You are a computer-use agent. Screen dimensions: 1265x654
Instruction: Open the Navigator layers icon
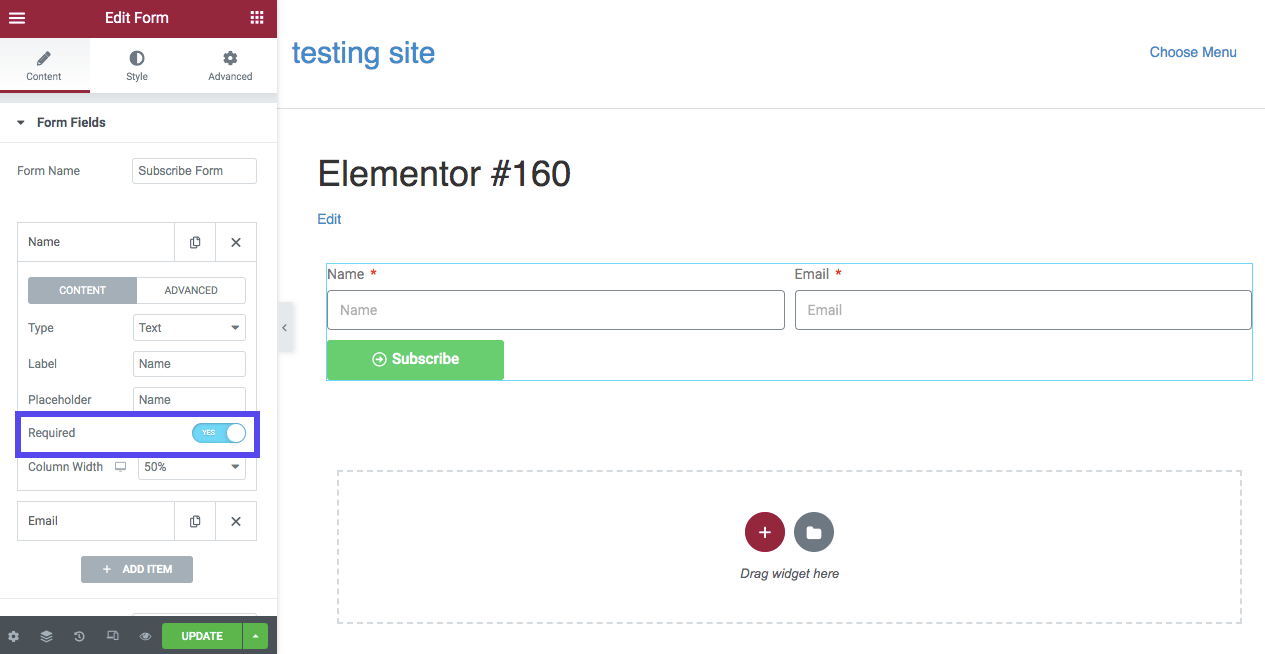(x=46, y=636)
